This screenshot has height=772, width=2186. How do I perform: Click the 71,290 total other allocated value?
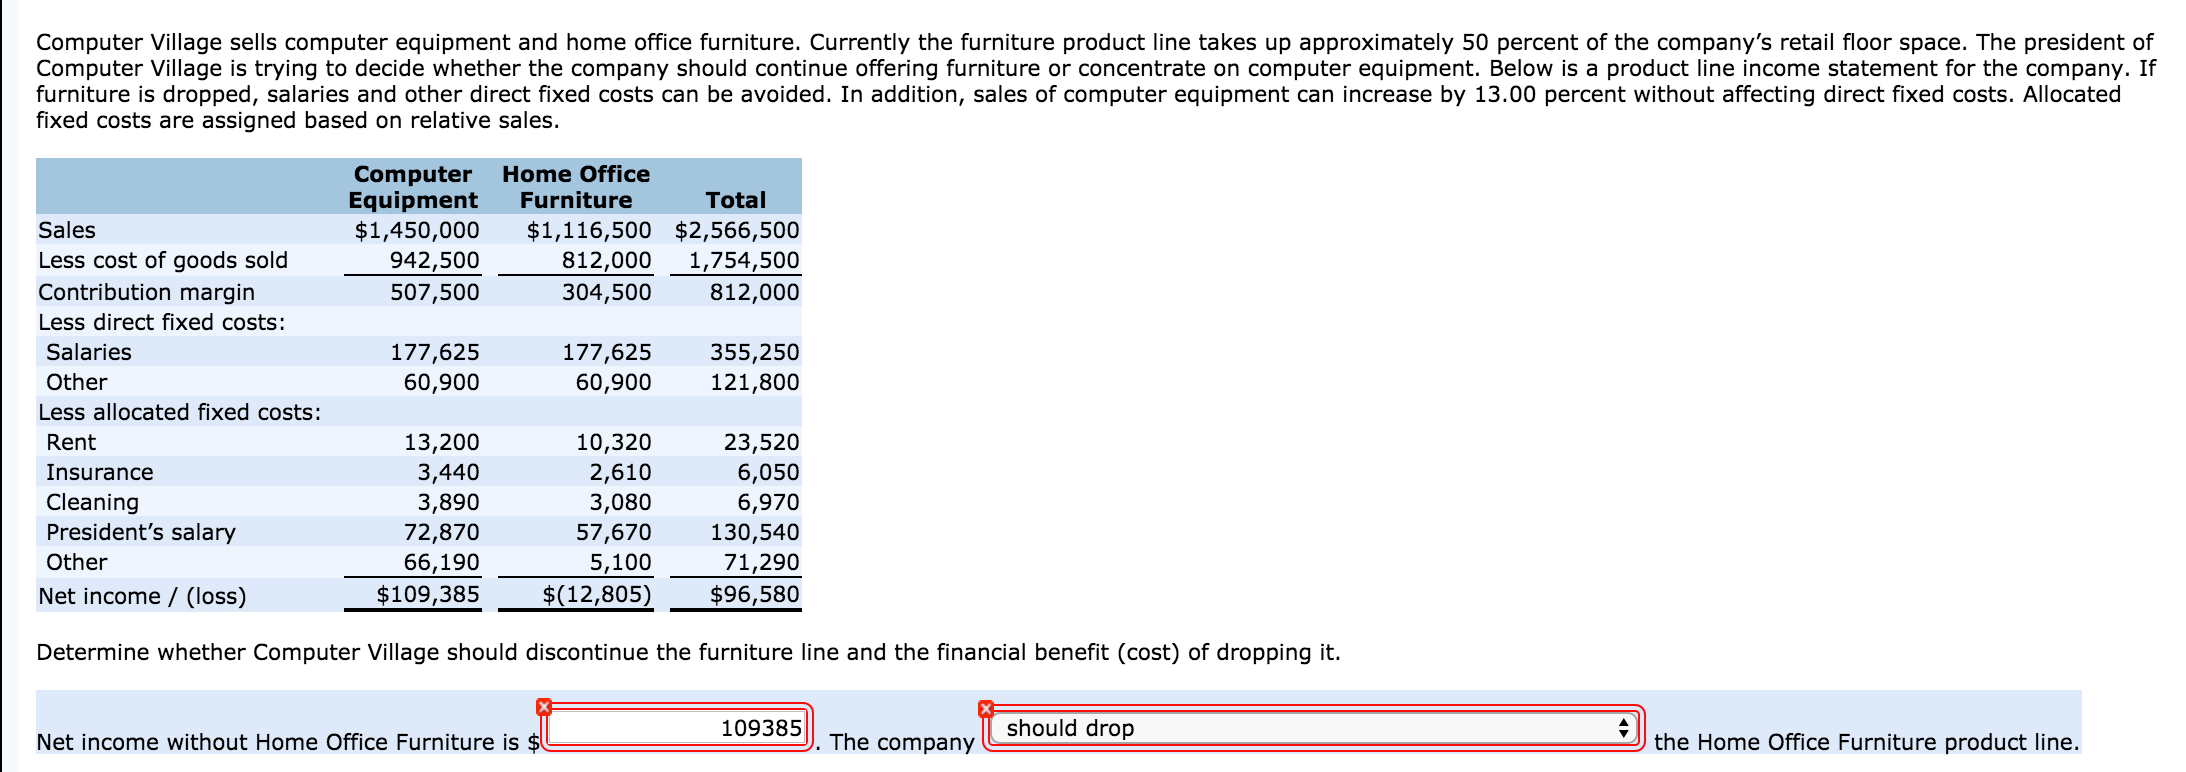761,562
